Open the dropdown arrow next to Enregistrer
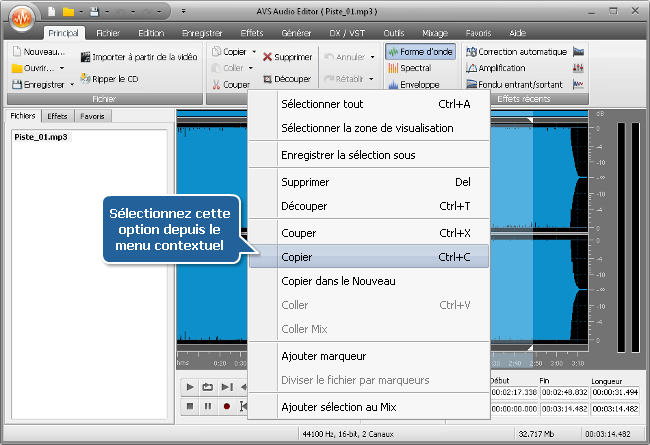This screenshot has width=650, height=445. pos(72,85)
